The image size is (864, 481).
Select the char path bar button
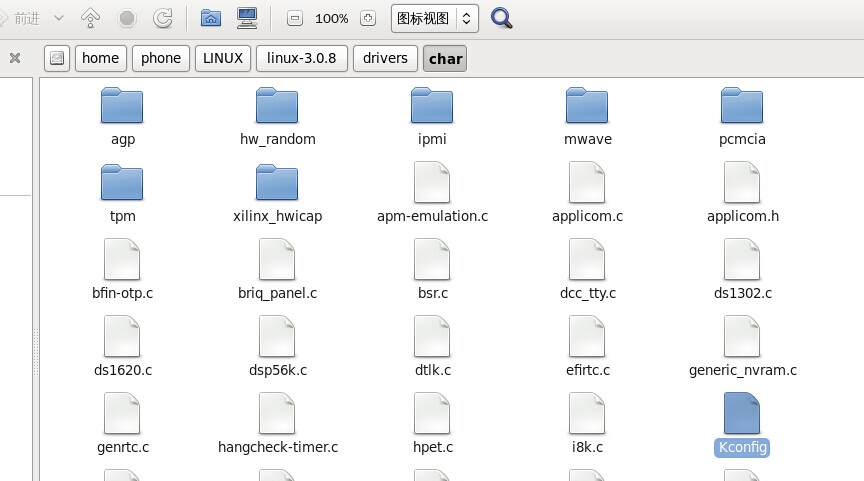click(445, 58)
